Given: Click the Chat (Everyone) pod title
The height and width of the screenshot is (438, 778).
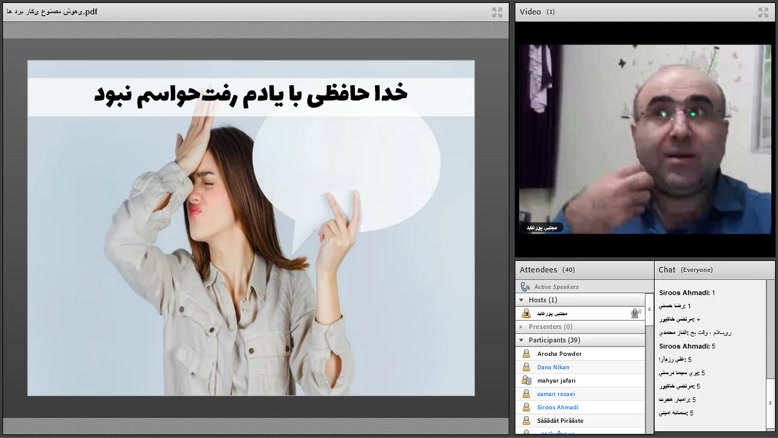Looking at the screenshot, I should point(688,269).
